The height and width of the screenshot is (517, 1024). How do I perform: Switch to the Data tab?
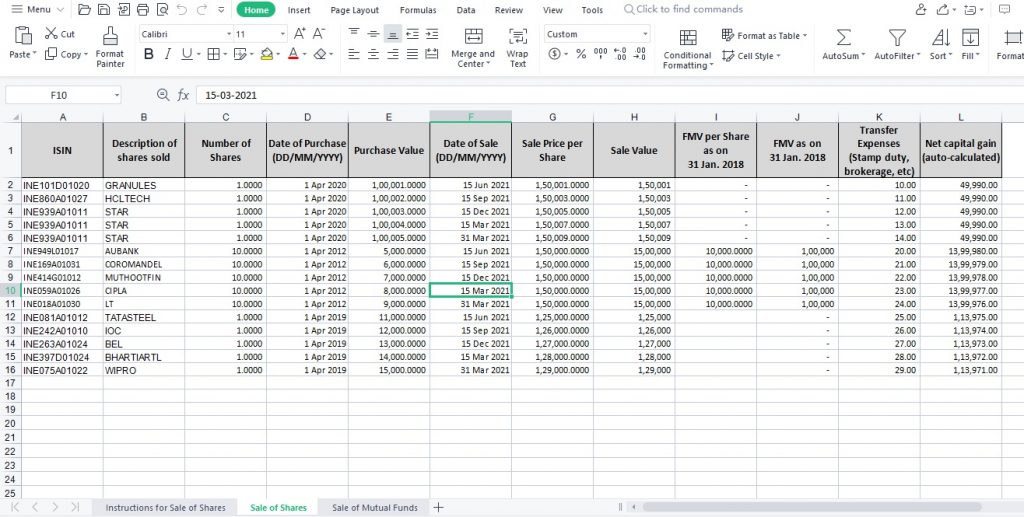pyautogui.click(x=466, y=10)
